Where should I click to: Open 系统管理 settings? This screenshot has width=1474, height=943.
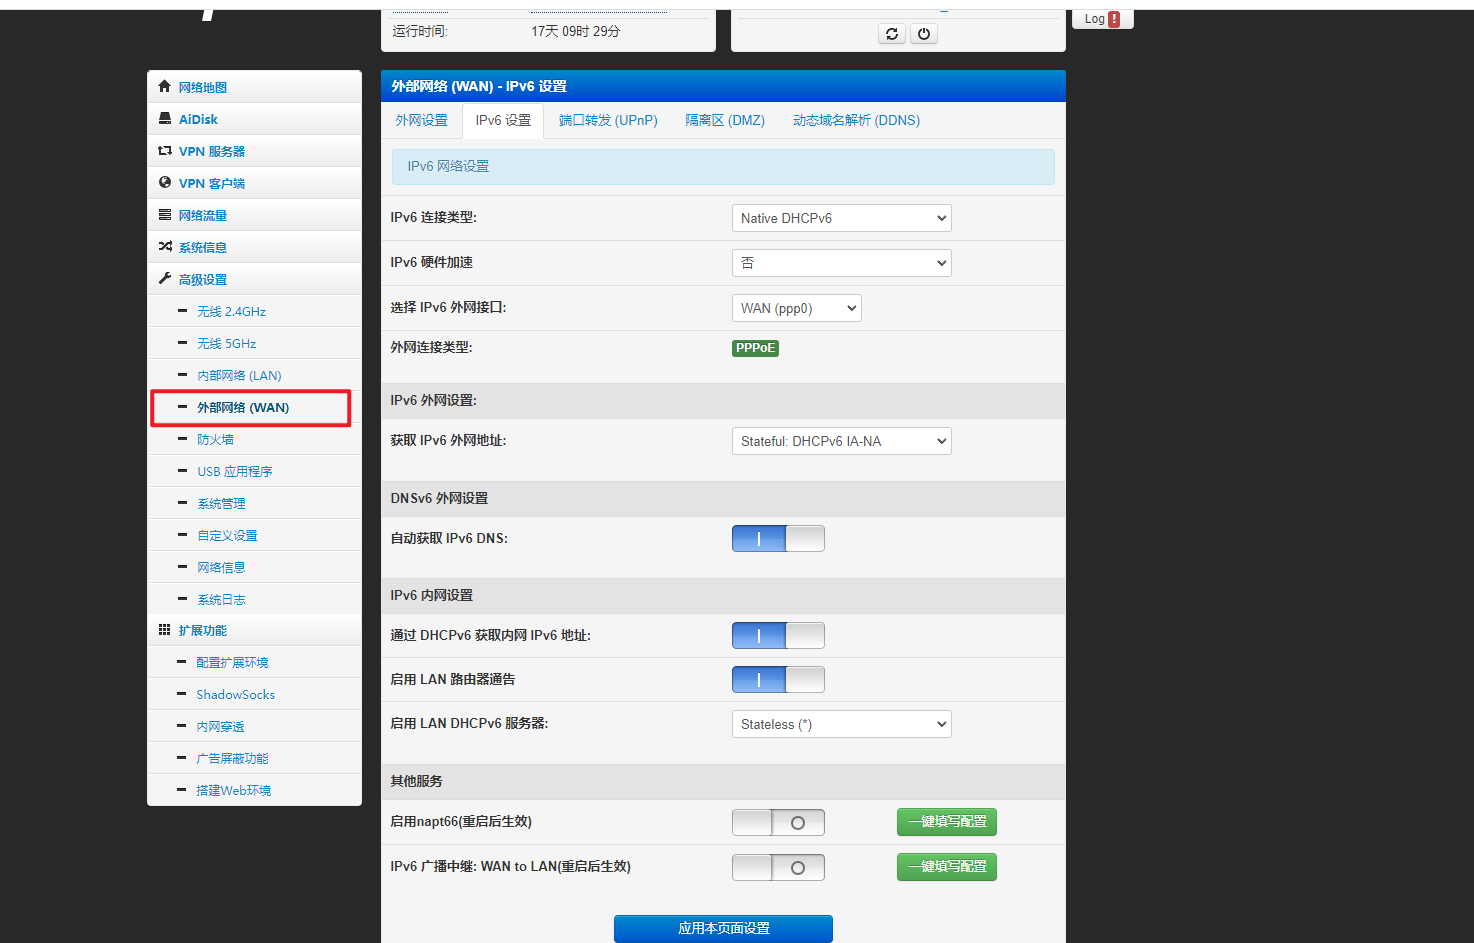(x=221, y=503)
